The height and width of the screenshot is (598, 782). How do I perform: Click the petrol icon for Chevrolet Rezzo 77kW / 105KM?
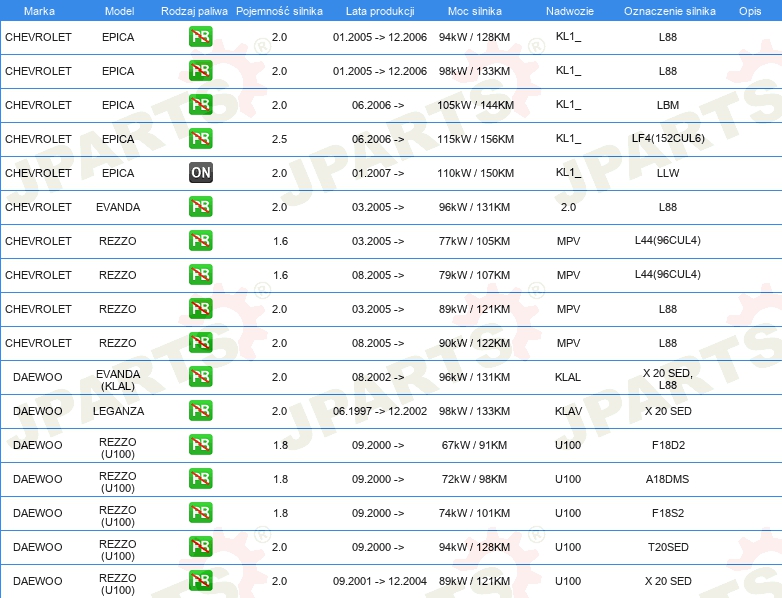pyautogui.click(x=200, y=240)
